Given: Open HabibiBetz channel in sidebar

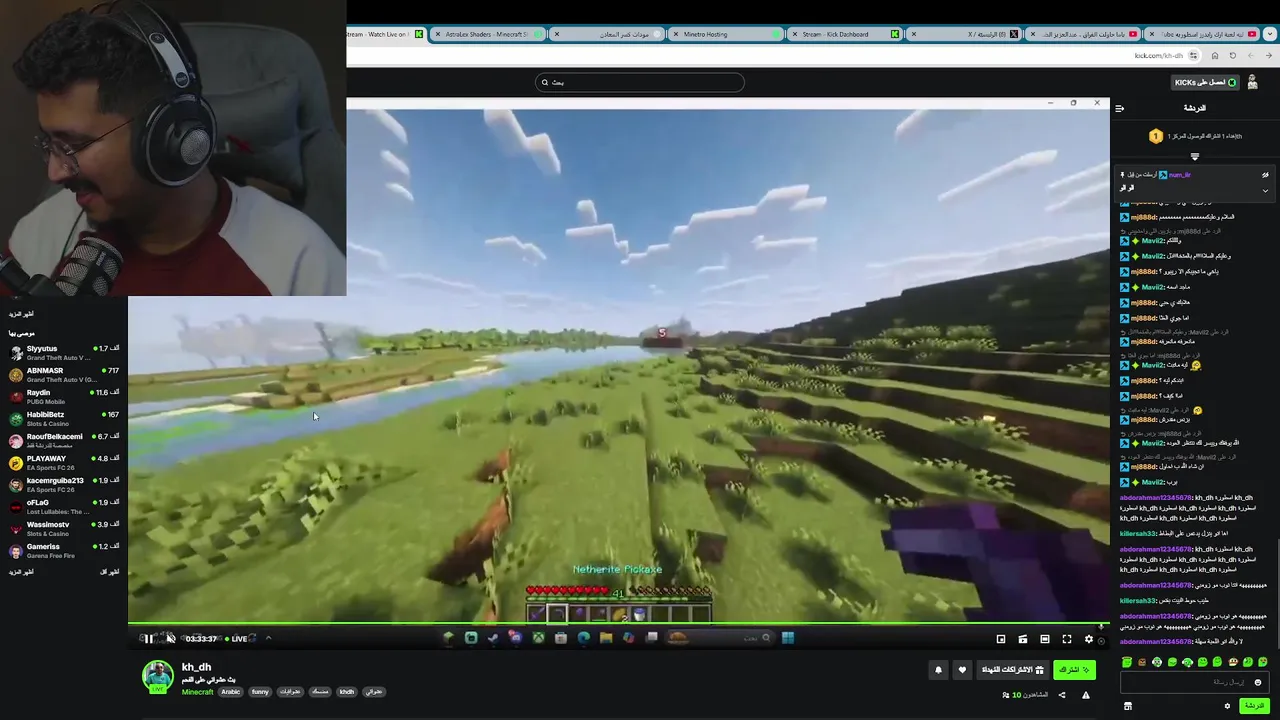Looking at the screenshot, I should point(64,418).
